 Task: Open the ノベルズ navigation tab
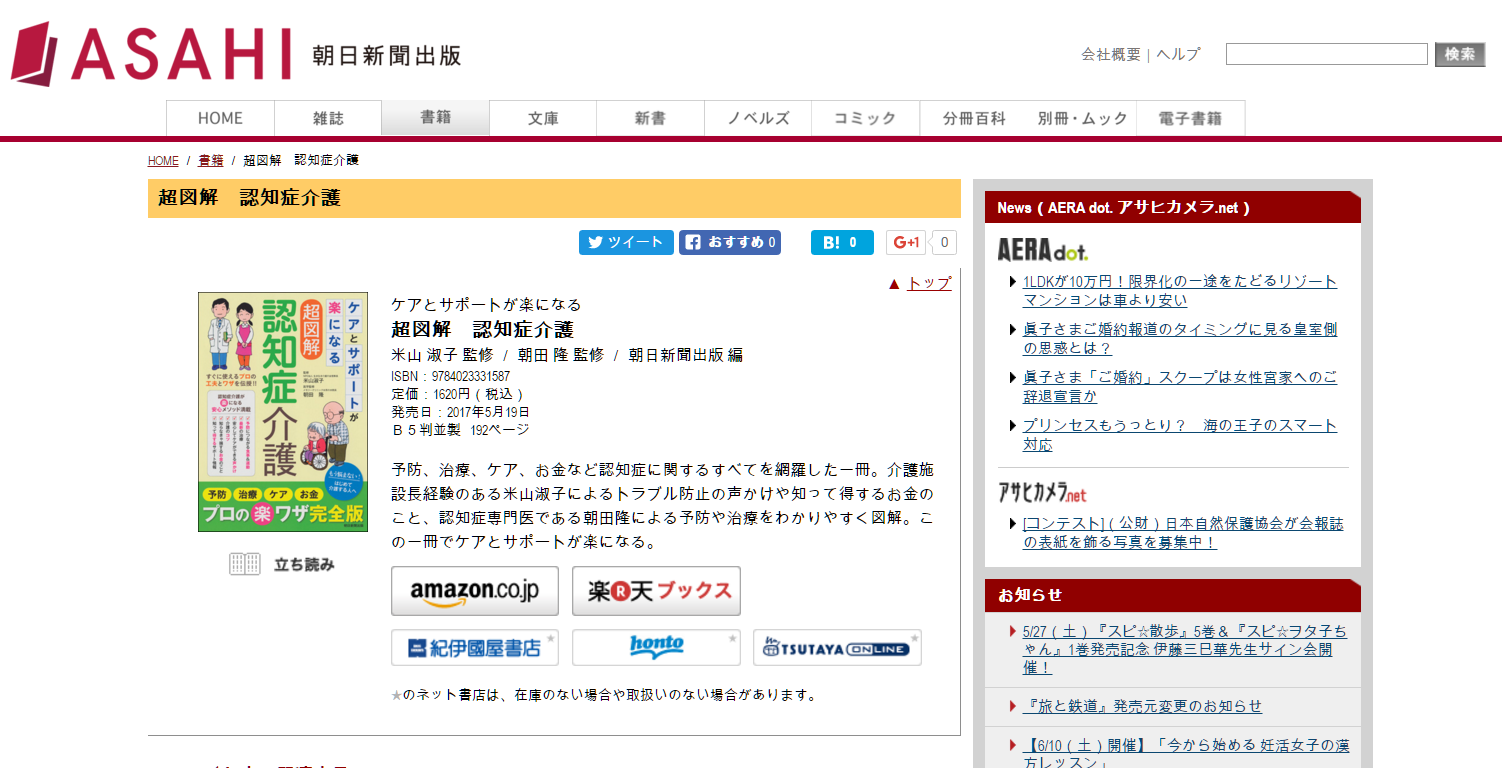[x=758, y=118]
